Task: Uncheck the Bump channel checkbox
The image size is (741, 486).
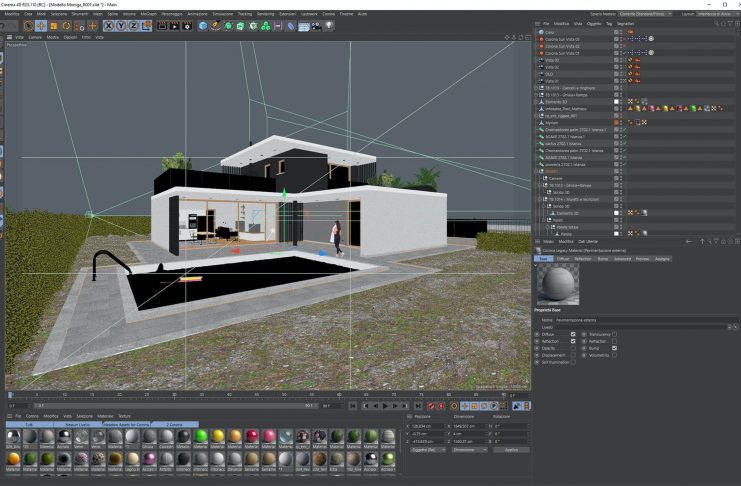Action: click(613, 348)
